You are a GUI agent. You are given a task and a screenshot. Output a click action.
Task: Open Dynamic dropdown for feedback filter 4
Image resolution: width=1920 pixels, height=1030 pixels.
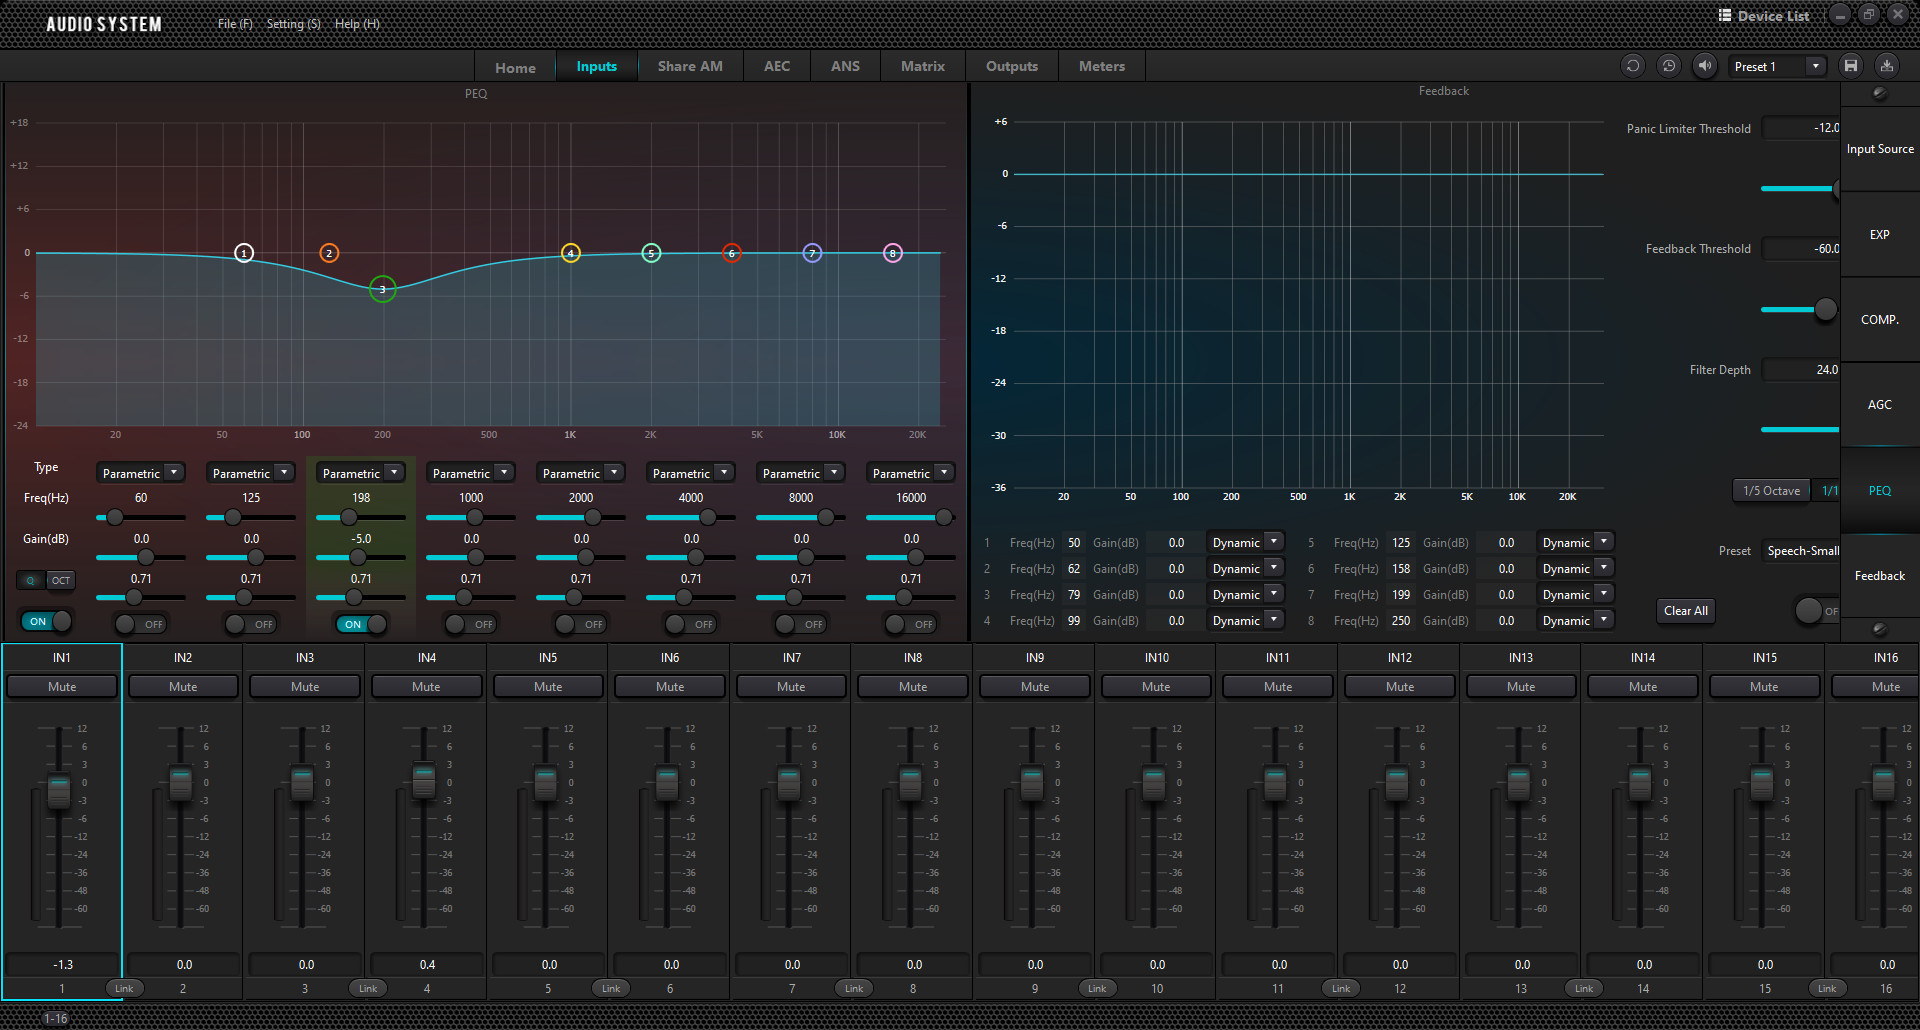coord(1245,620)
